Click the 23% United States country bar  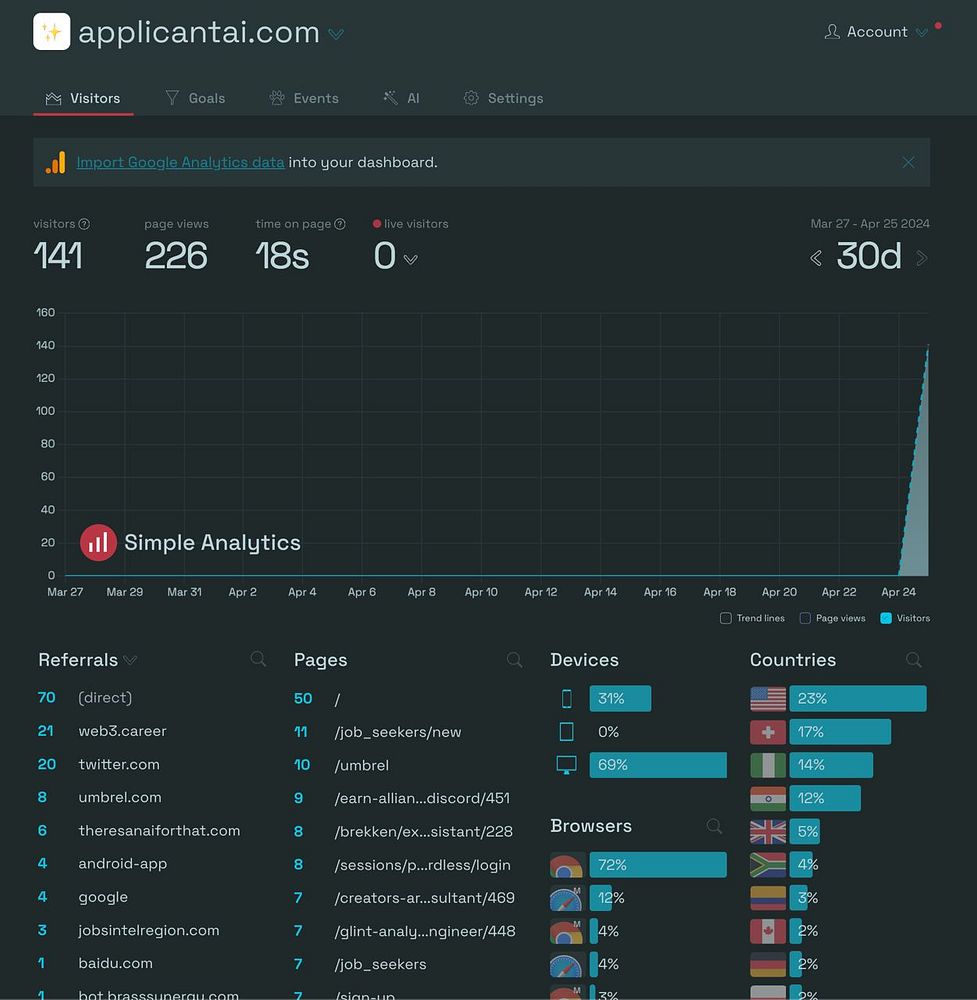[858, 698]
